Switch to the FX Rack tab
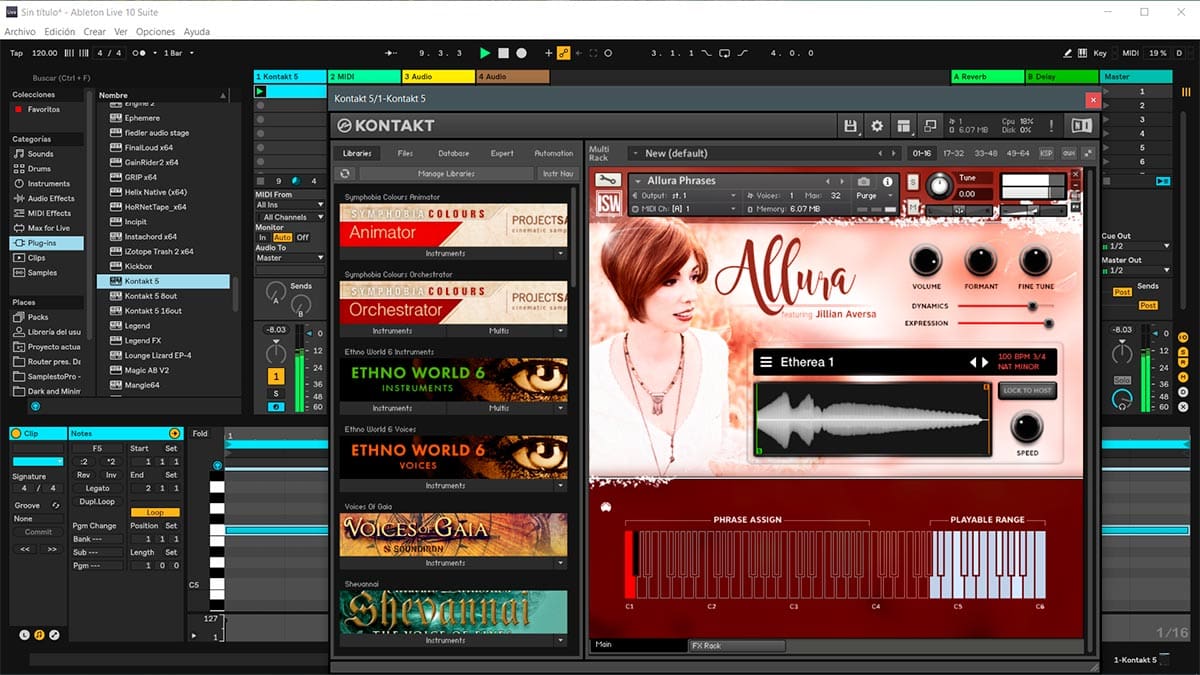The width and height of the screenshot is (1200, 675). [x=736, y=646]
